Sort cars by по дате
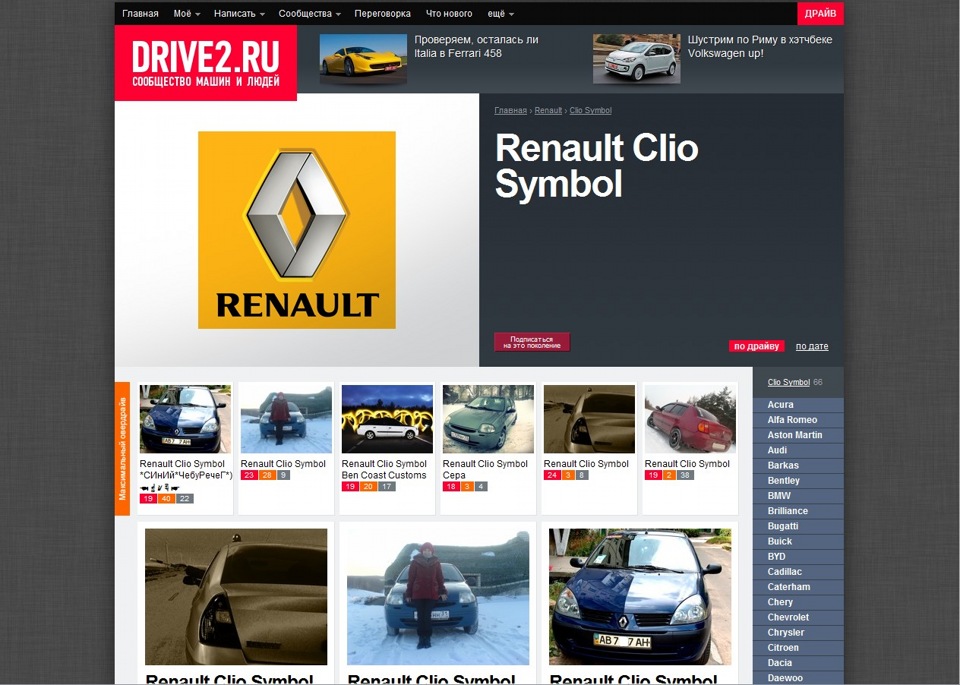 (812, 346)
